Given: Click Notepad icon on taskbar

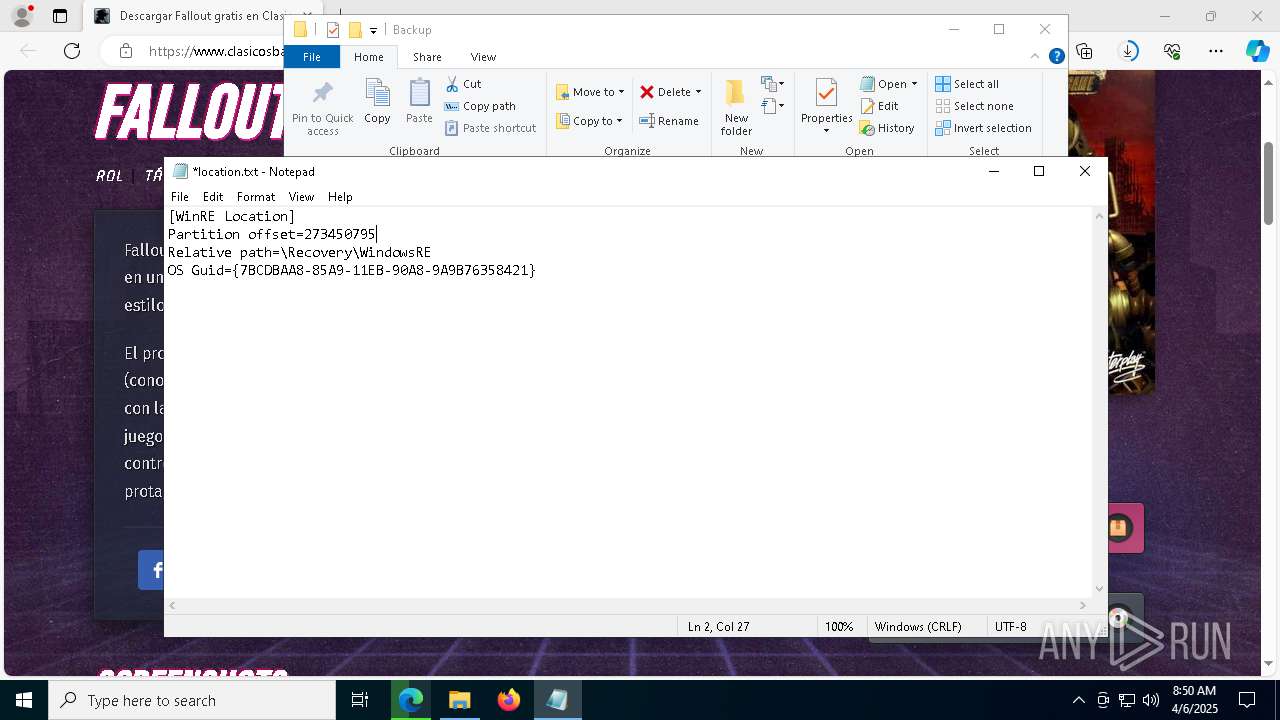Looking at the screenshot, I should tap(557, 700).
